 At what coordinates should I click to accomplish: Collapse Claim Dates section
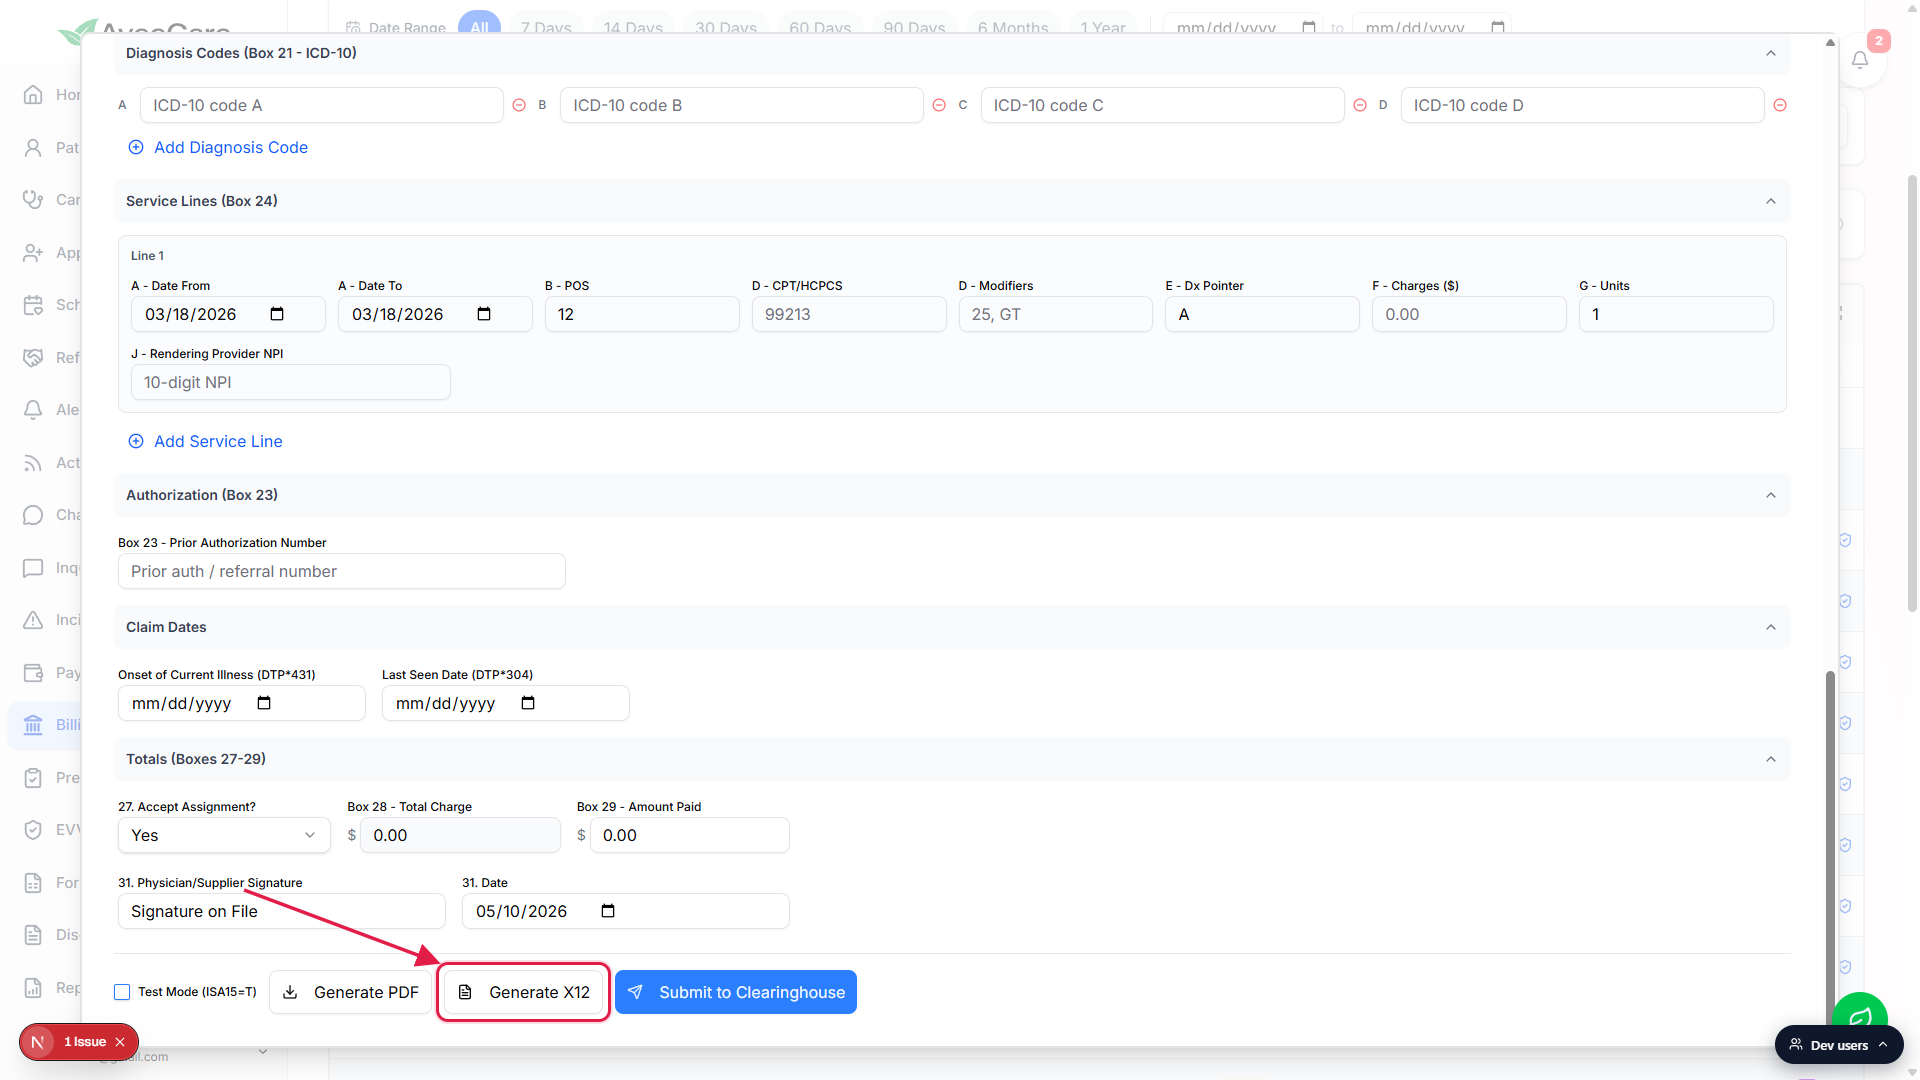[1771, 627]
